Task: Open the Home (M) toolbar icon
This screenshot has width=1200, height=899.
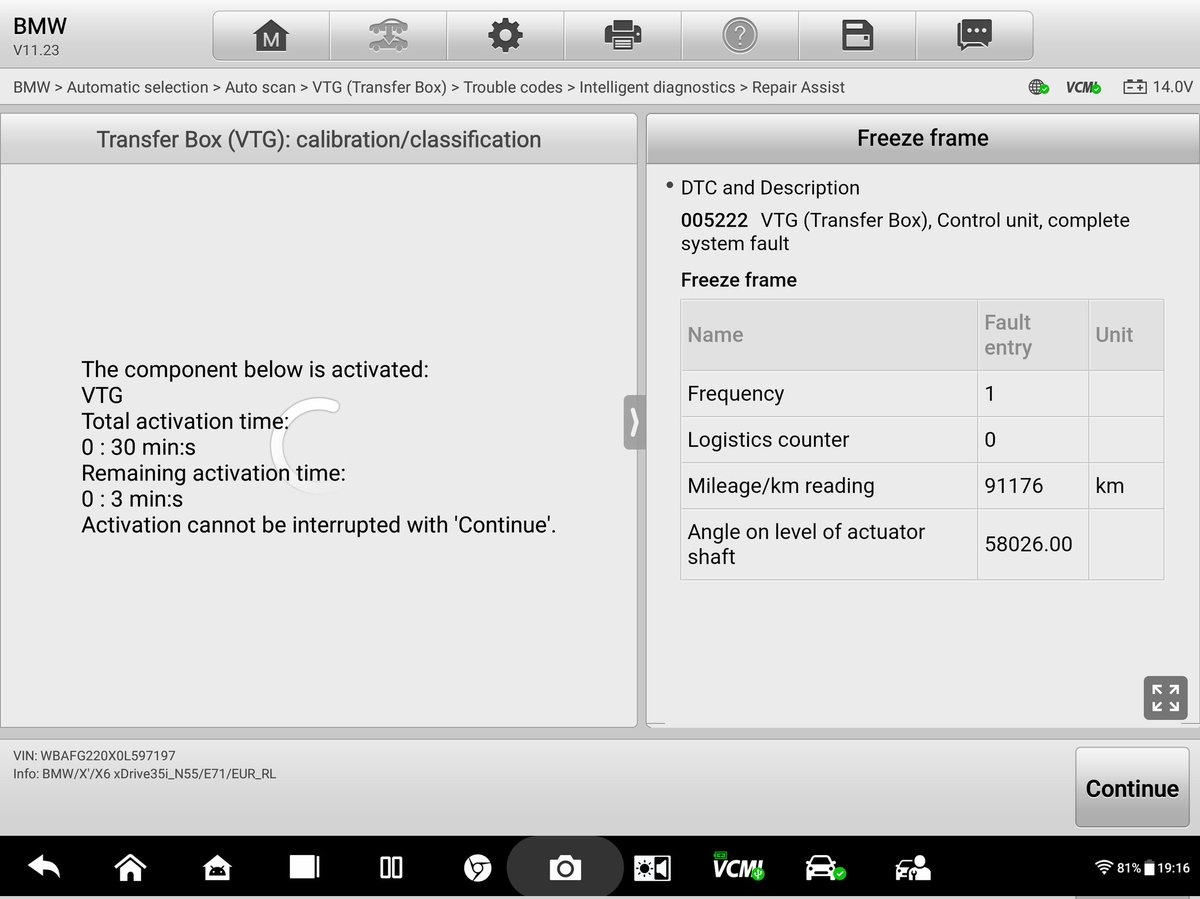Action: (271, 37)
